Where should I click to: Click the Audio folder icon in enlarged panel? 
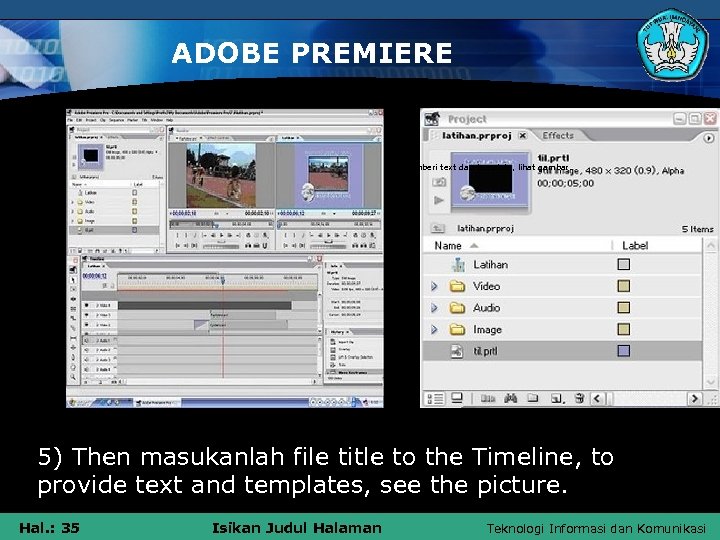tap(457, 308)
